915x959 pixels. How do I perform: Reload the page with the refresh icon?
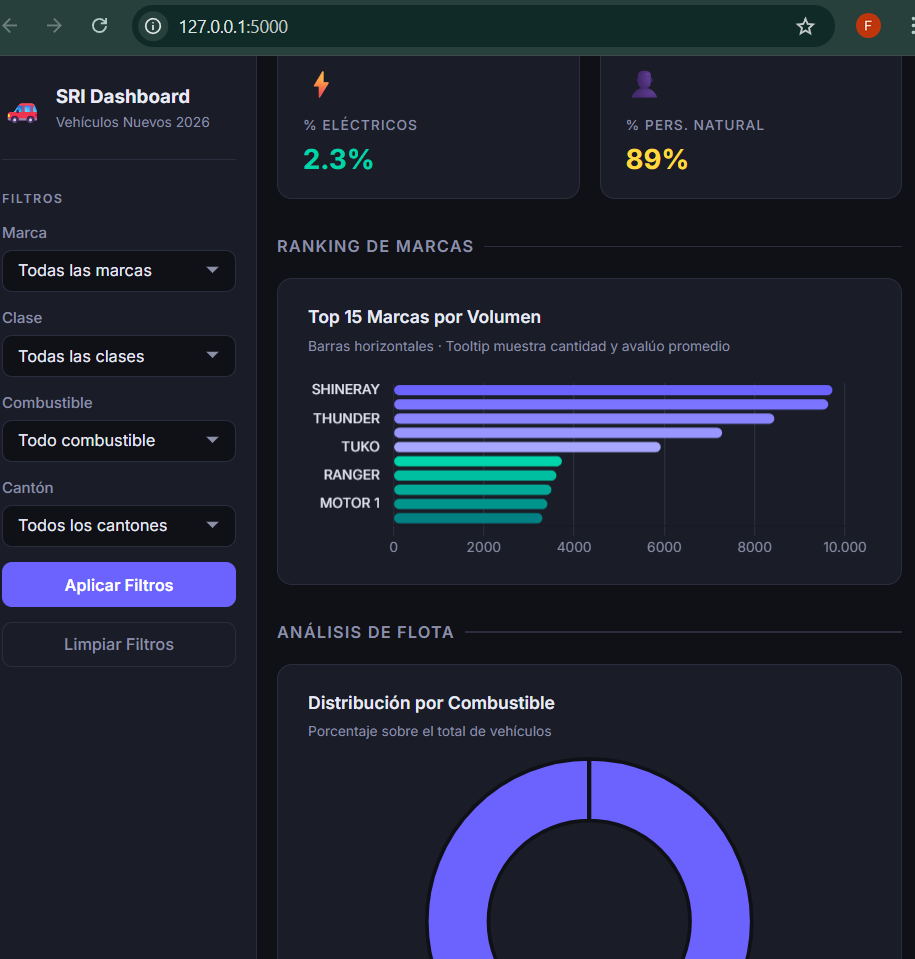coord(99,26)
